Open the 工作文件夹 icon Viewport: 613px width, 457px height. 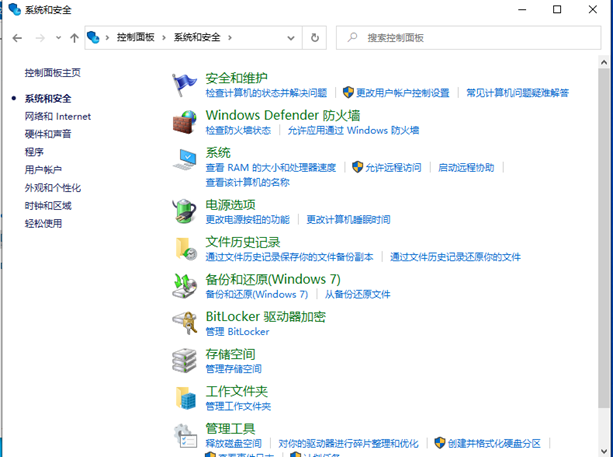coord(185,398)
